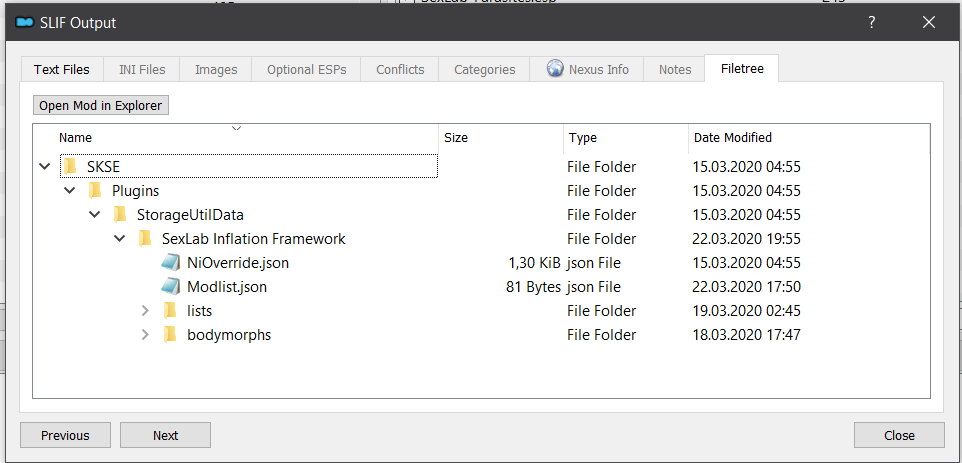Click the Nexus Info globe icon
Screen dimensions: 962x463
(x=555, y=69)
